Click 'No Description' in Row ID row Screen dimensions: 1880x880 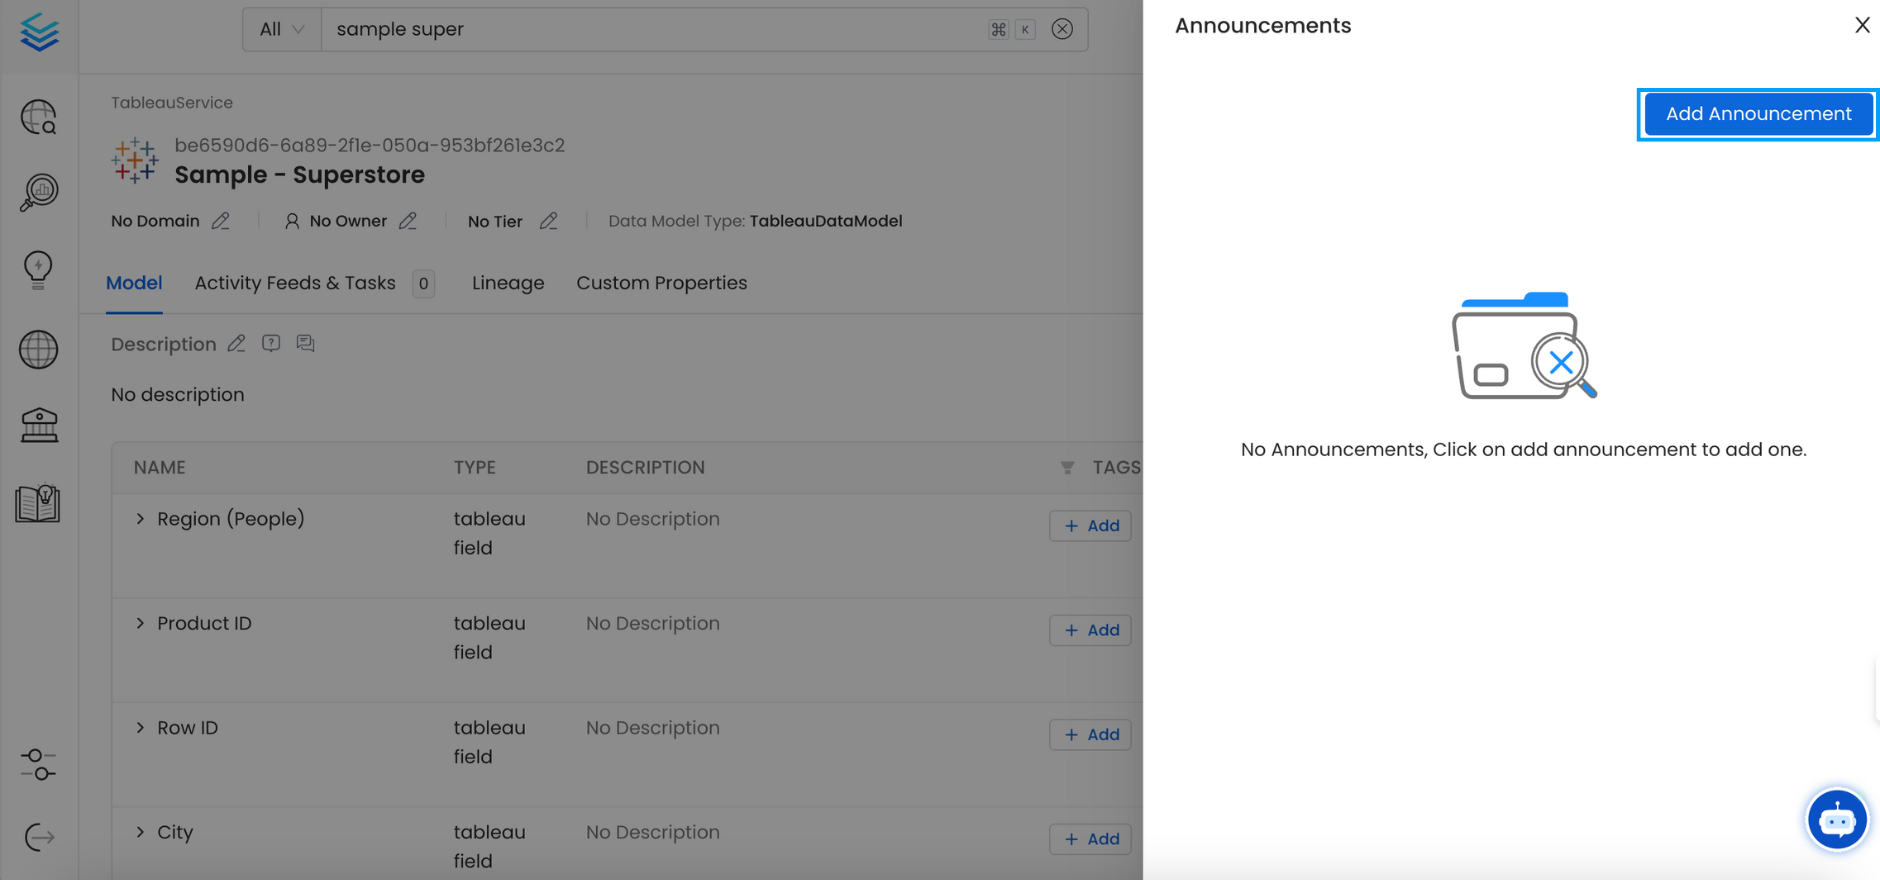click(x=653, y=728)
